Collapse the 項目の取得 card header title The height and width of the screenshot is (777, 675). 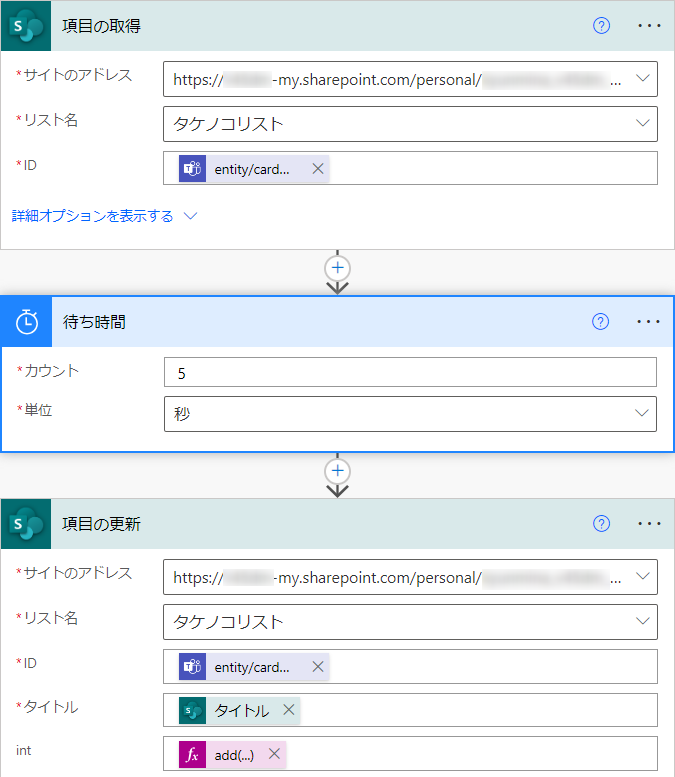pos(102,26)
